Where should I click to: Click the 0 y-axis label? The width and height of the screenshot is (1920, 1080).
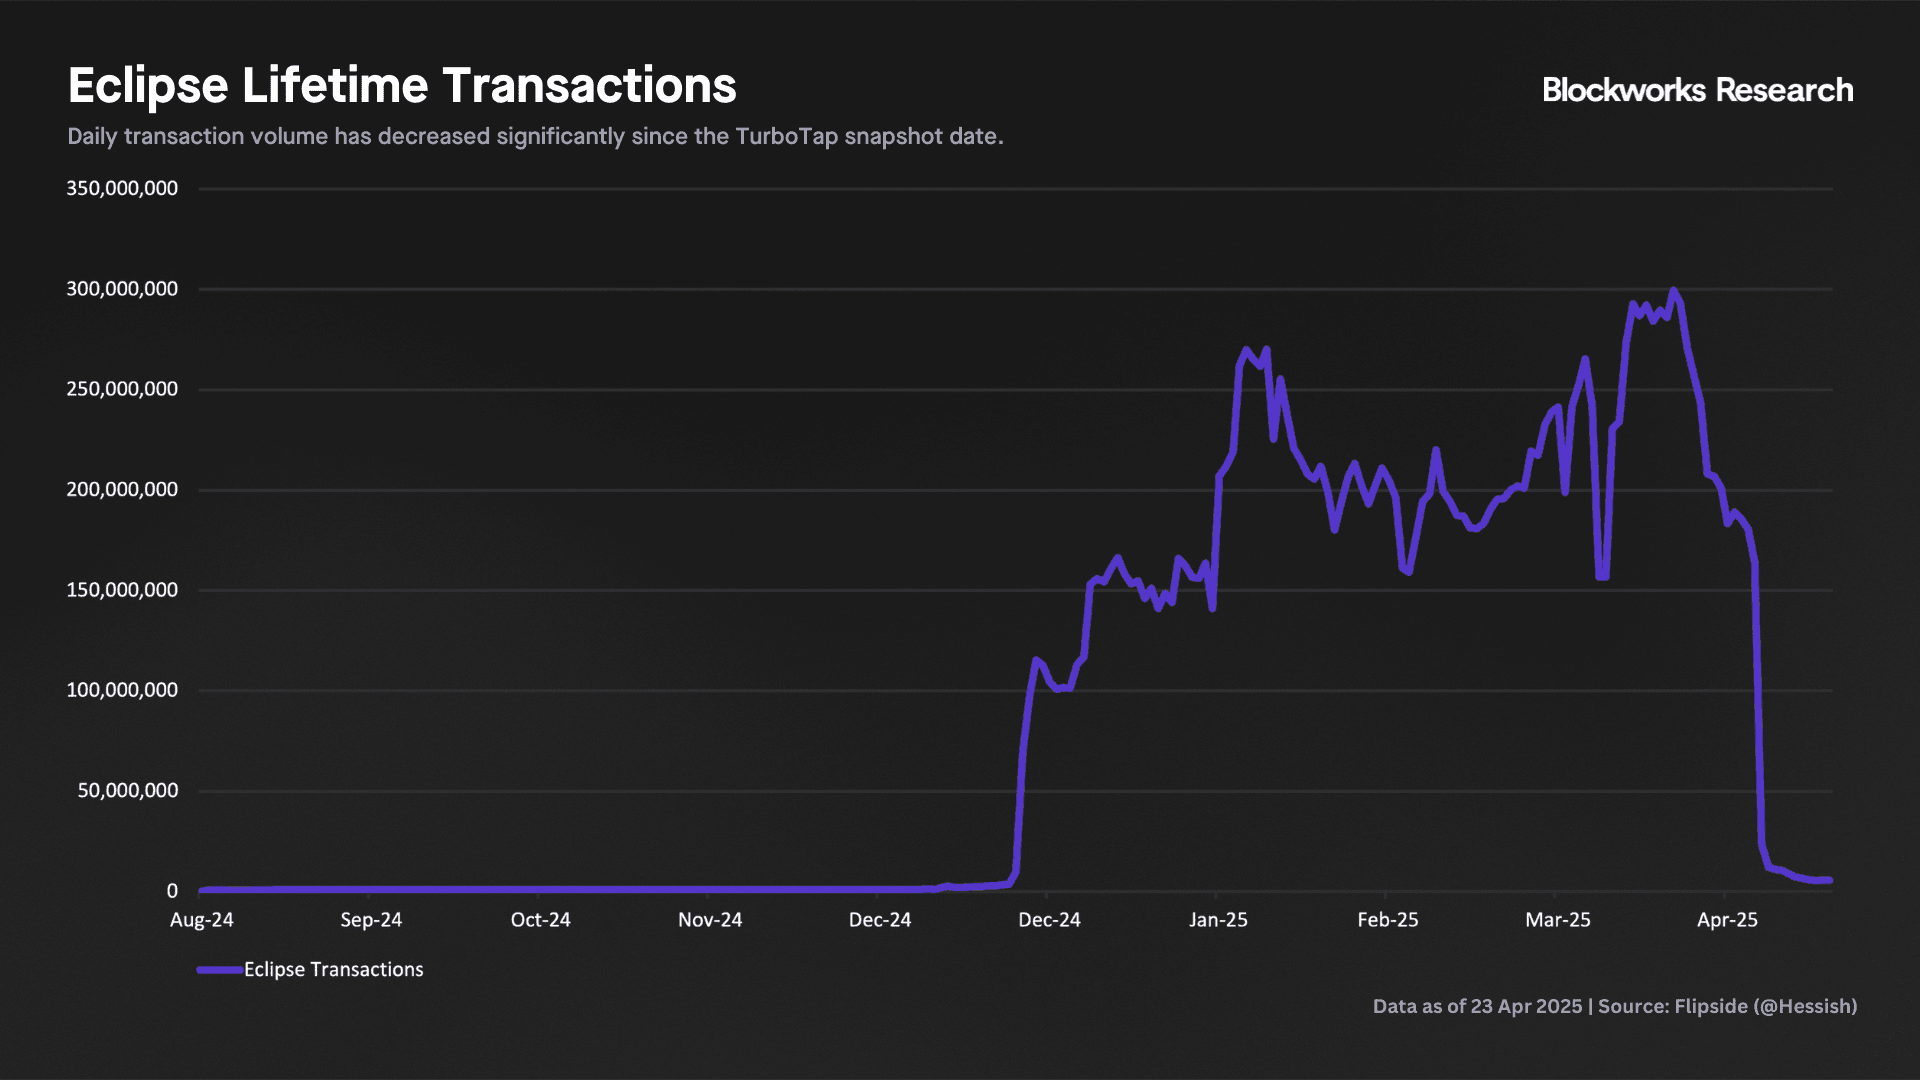click(x=172, y=891)
